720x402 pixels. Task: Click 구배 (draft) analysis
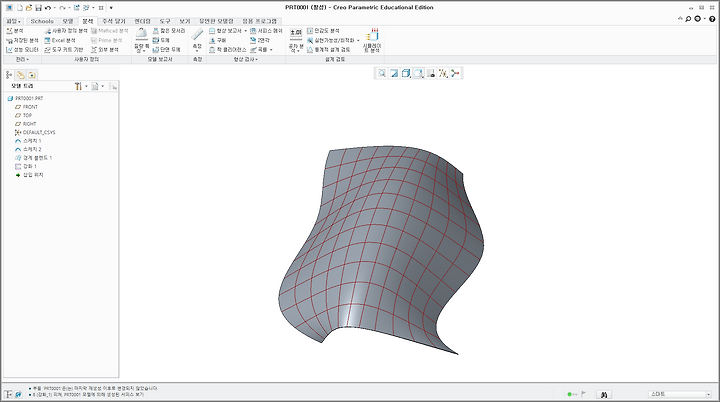217,40
